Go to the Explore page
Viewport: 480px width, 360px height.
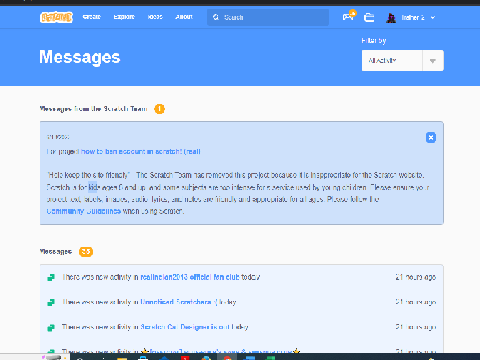pos(124,17)
